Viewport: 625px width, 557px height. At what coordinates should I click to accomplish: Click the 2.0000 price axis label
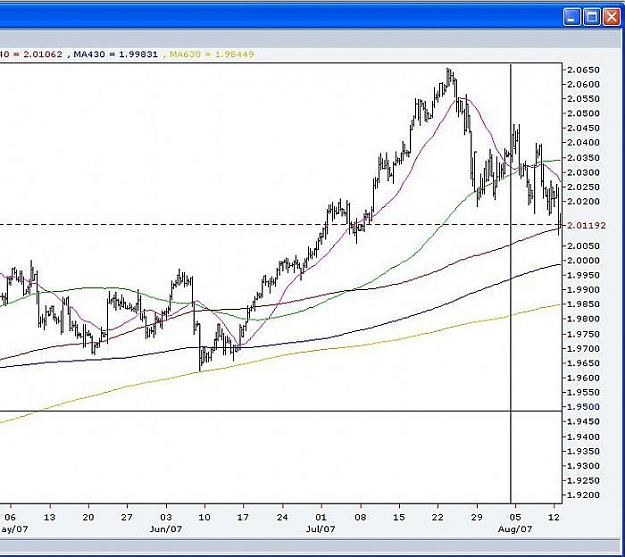(x=583, y=260)
